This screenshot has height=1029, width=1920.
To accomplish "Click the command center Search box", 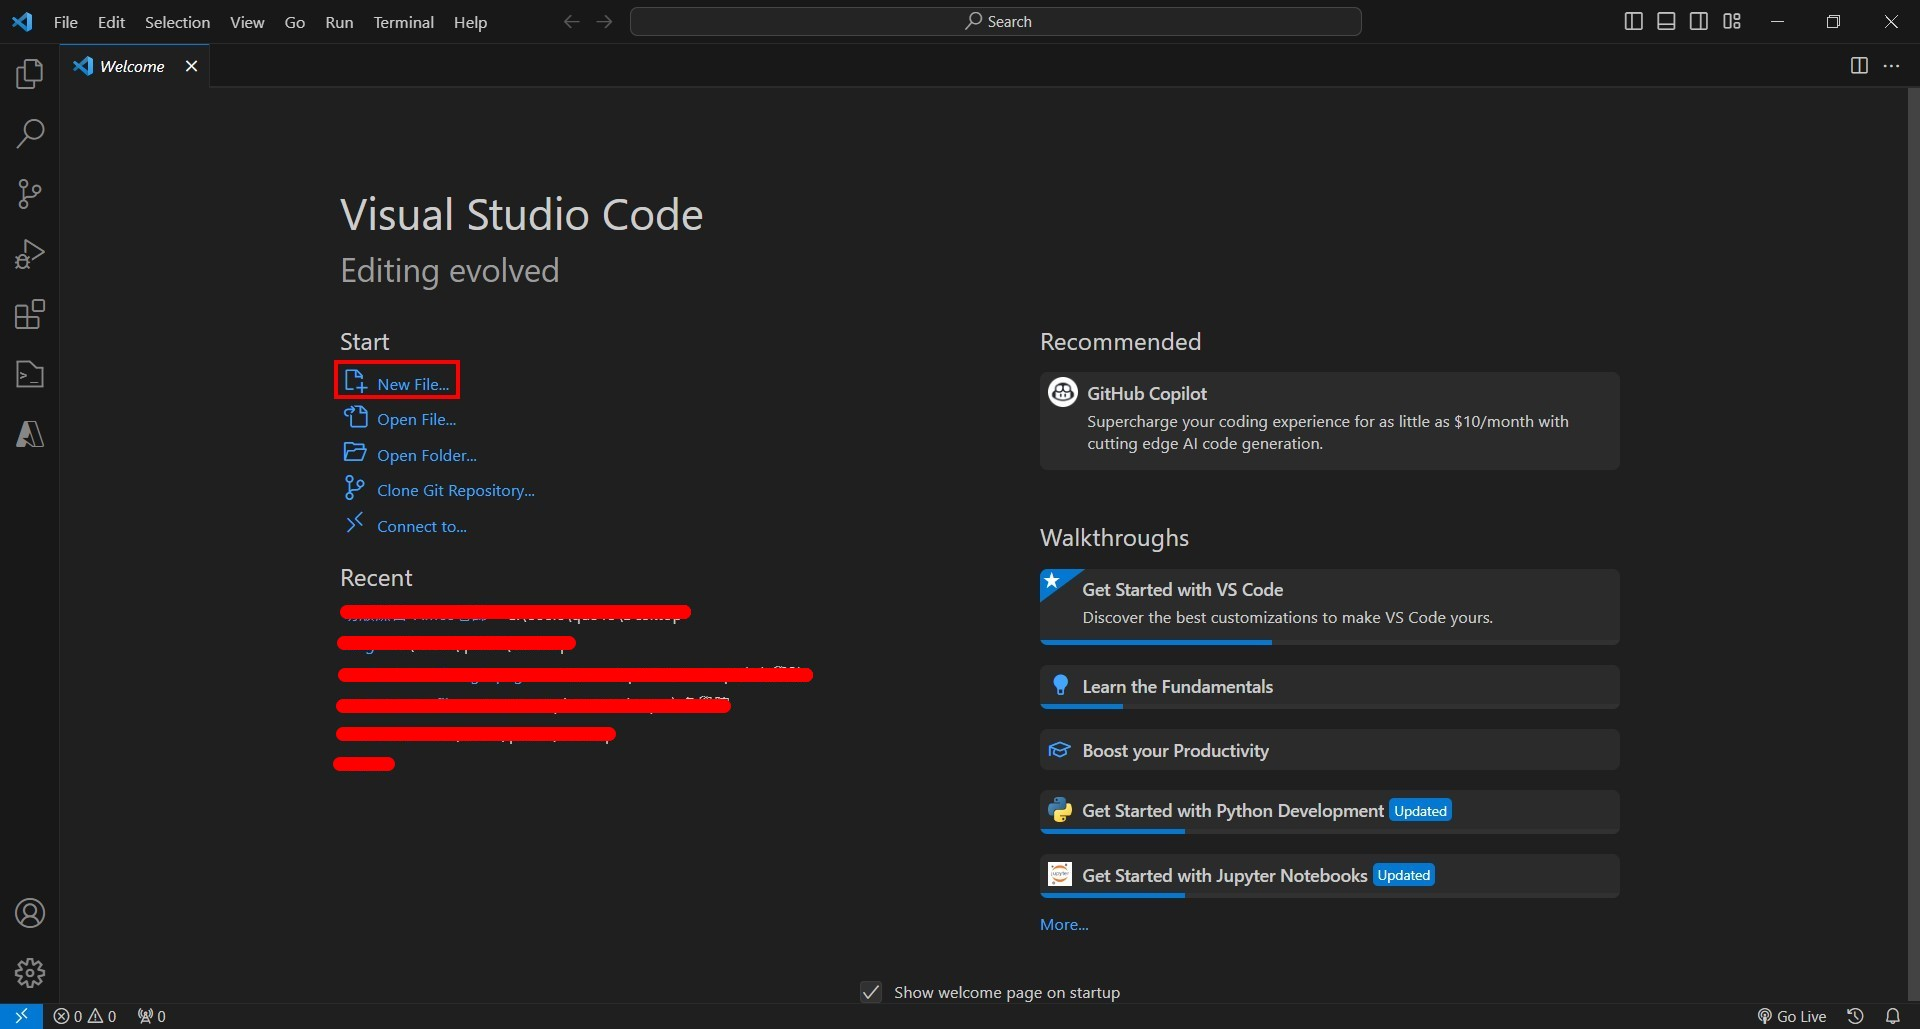I will [996, 20].
